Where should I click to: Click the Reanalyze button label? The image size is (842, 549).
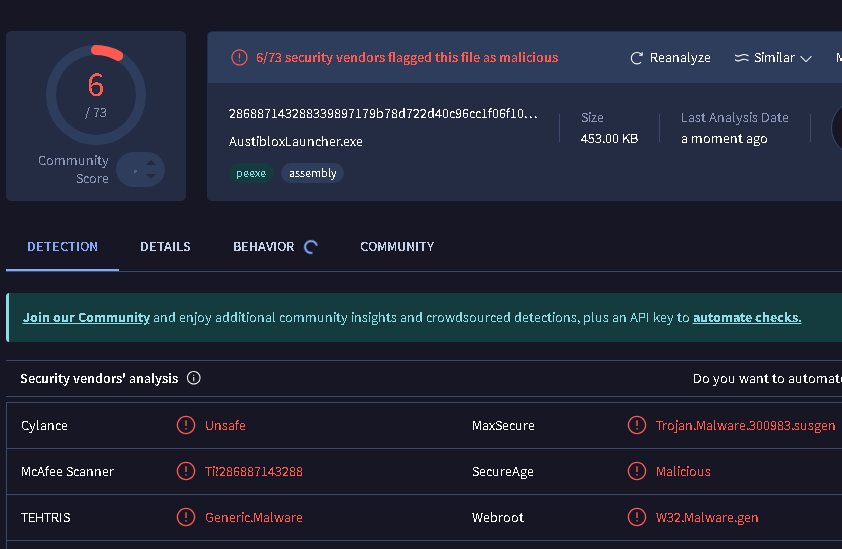point(680,57)
